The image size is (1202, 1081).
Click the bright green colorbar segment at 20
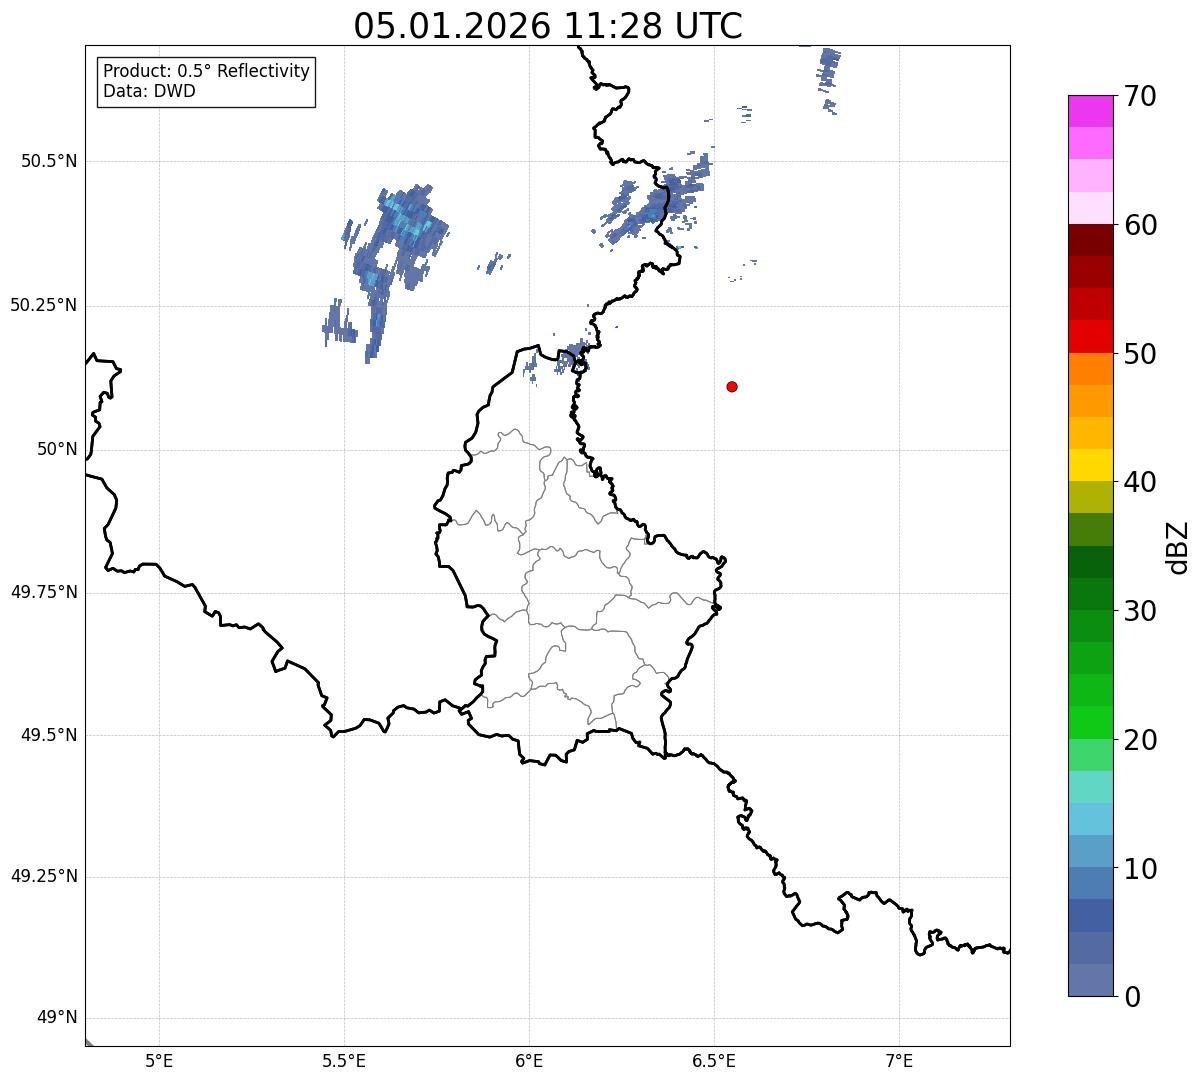pyautogui.click(x=1090, y=722)
